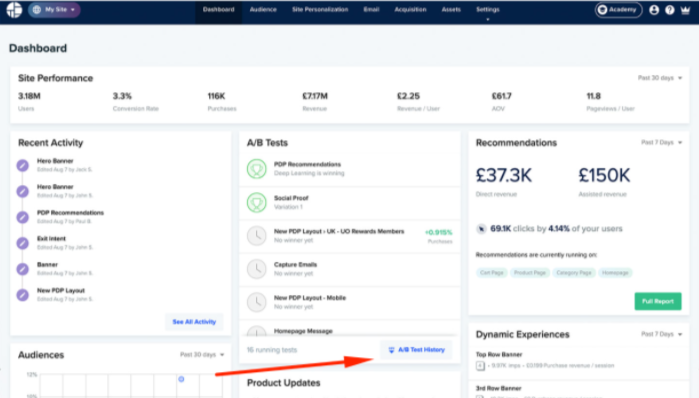Open the Dashboard tab
699x398 pixels.
point(218,10)
